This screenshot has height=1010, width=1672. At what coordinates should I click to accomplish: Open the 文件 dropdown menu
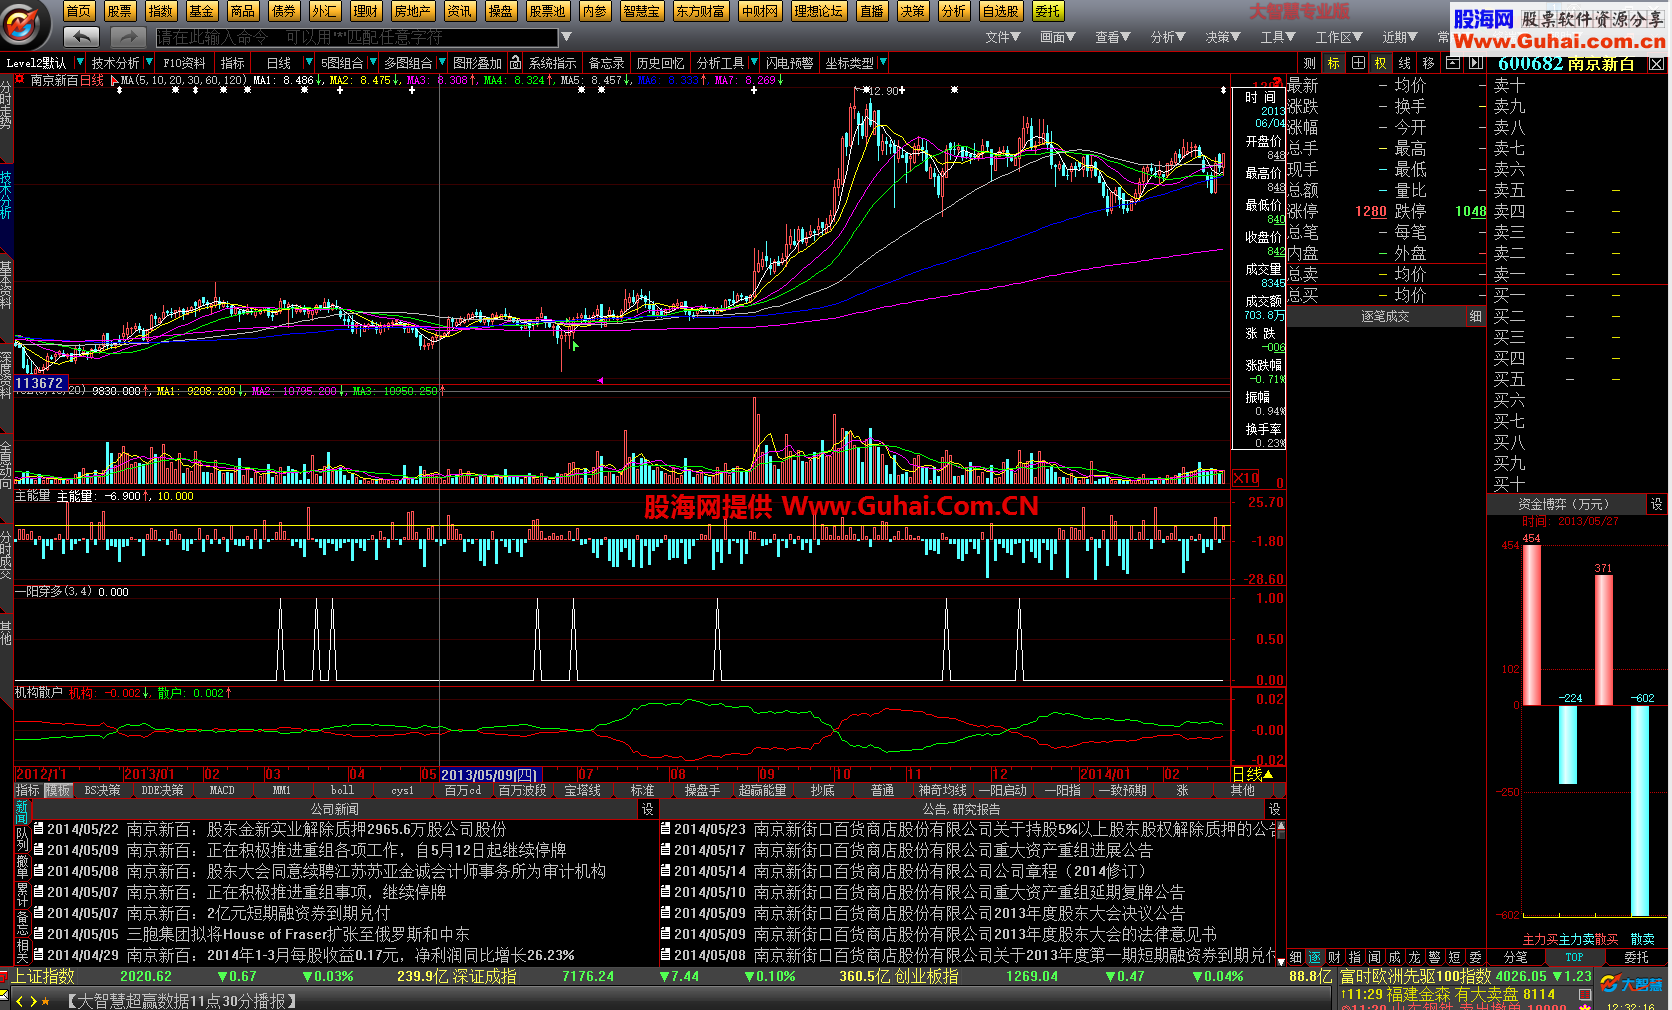tap(1002, 37)
